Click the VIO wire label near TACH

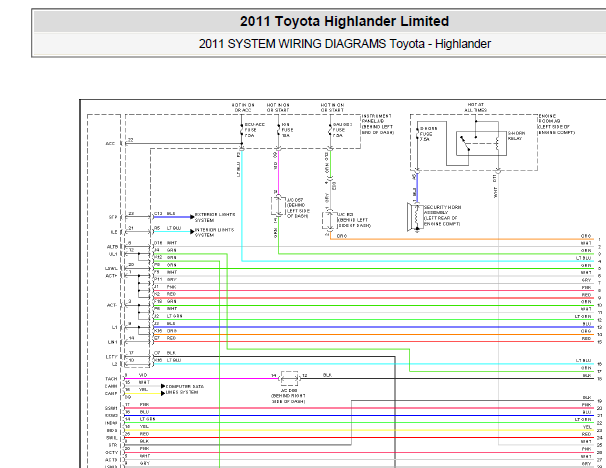click(x=142, y=375)
